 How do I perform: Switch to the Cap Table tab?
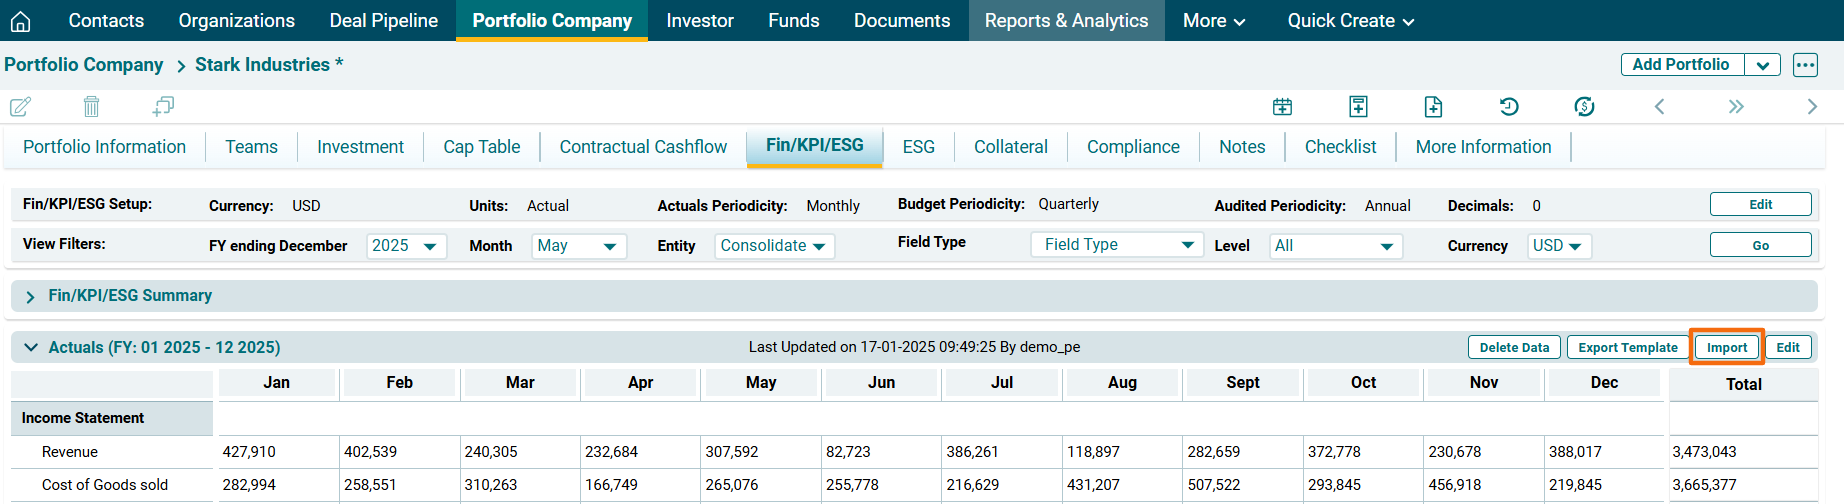(x=481, y=147)
